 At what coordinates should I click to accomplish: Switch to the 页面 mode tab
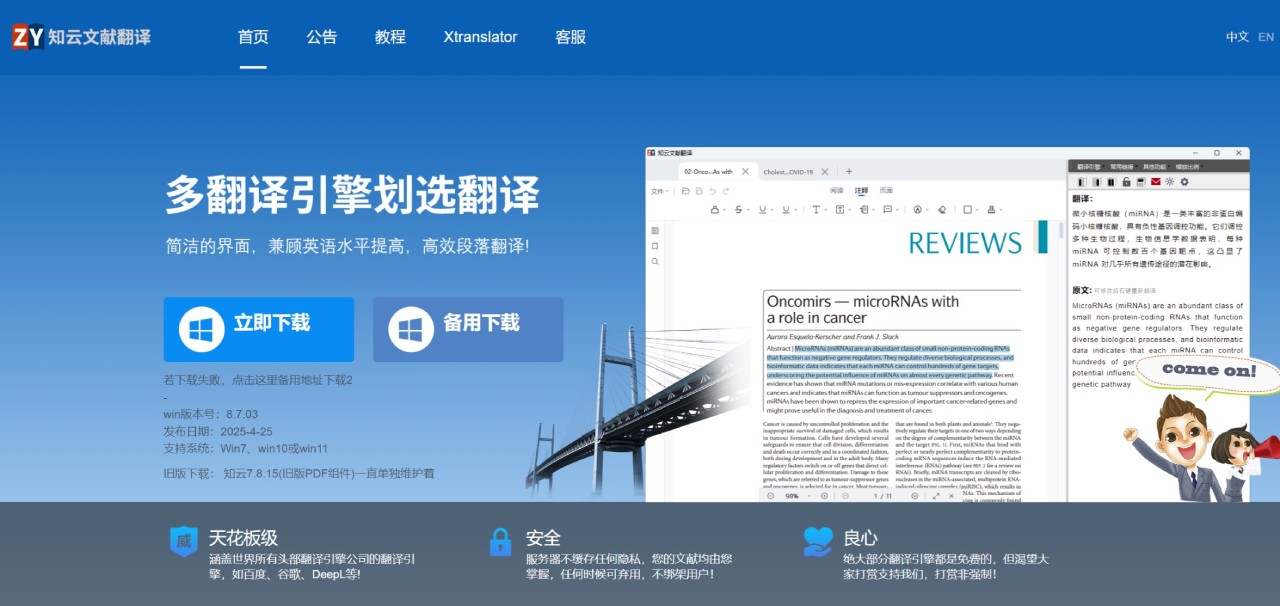(x=886, y=190)
